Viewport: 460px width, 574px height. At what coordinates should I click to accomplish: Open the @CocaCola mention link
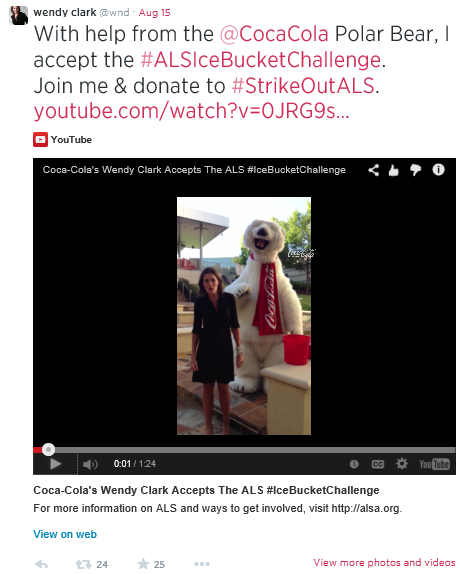274,34
